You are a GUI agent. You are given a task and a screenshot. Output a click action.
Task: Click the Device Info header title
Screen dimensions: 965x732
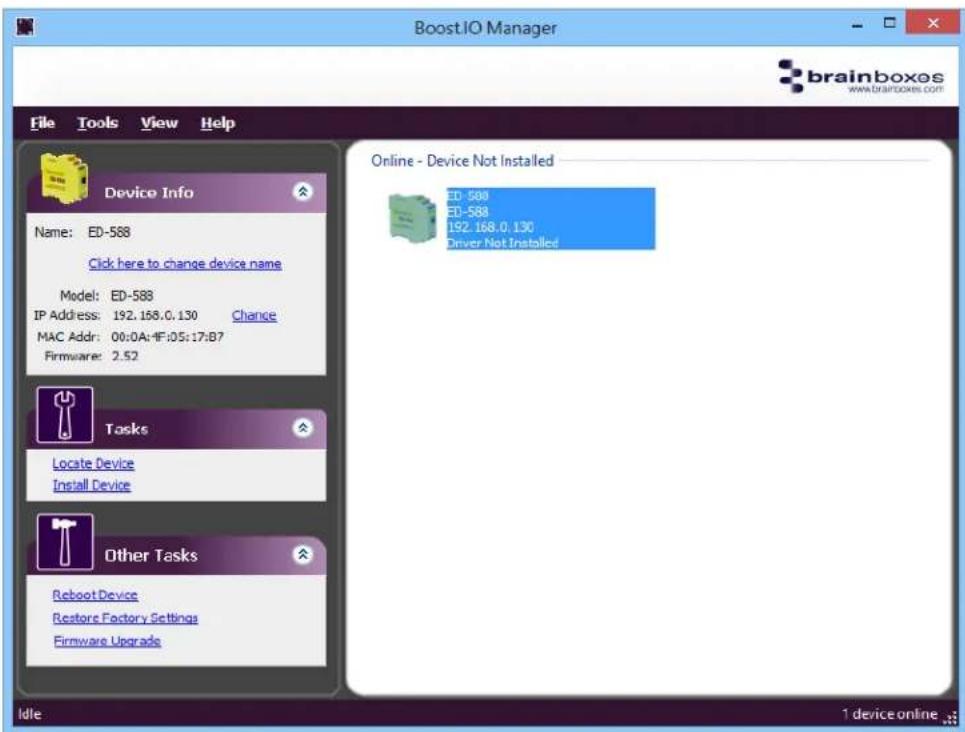tap(149, 192)
